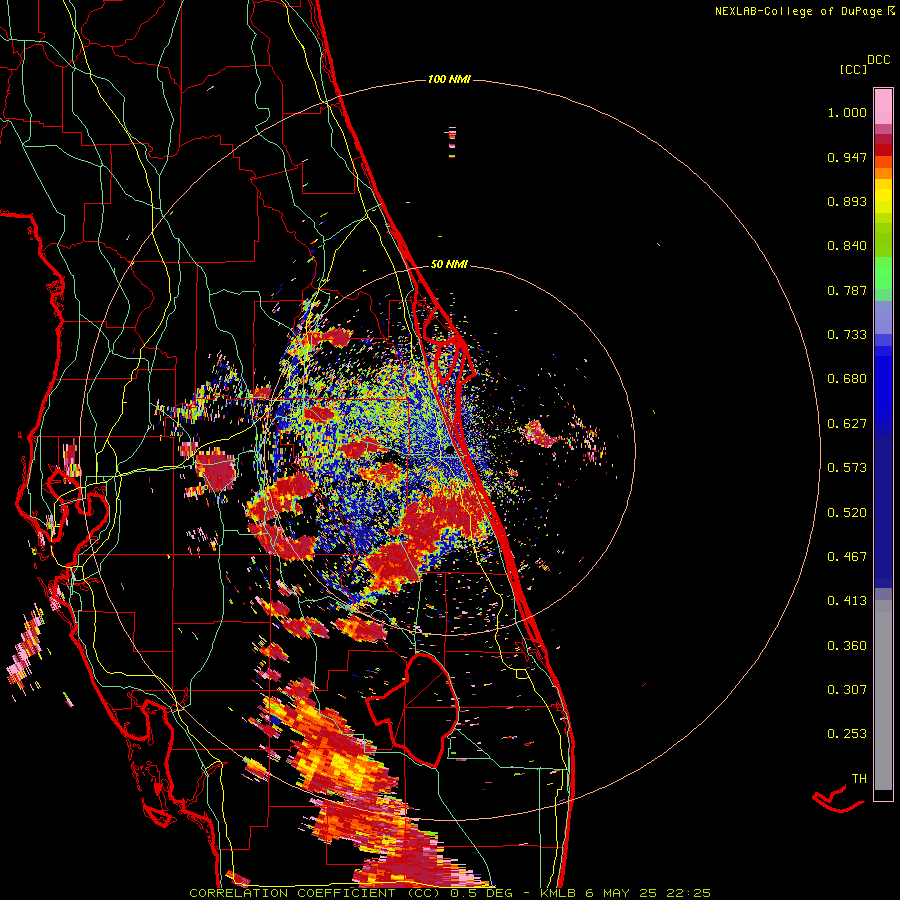Pick the bright green segment of color bar
The image size is (900, 900).
coord(883,274)
